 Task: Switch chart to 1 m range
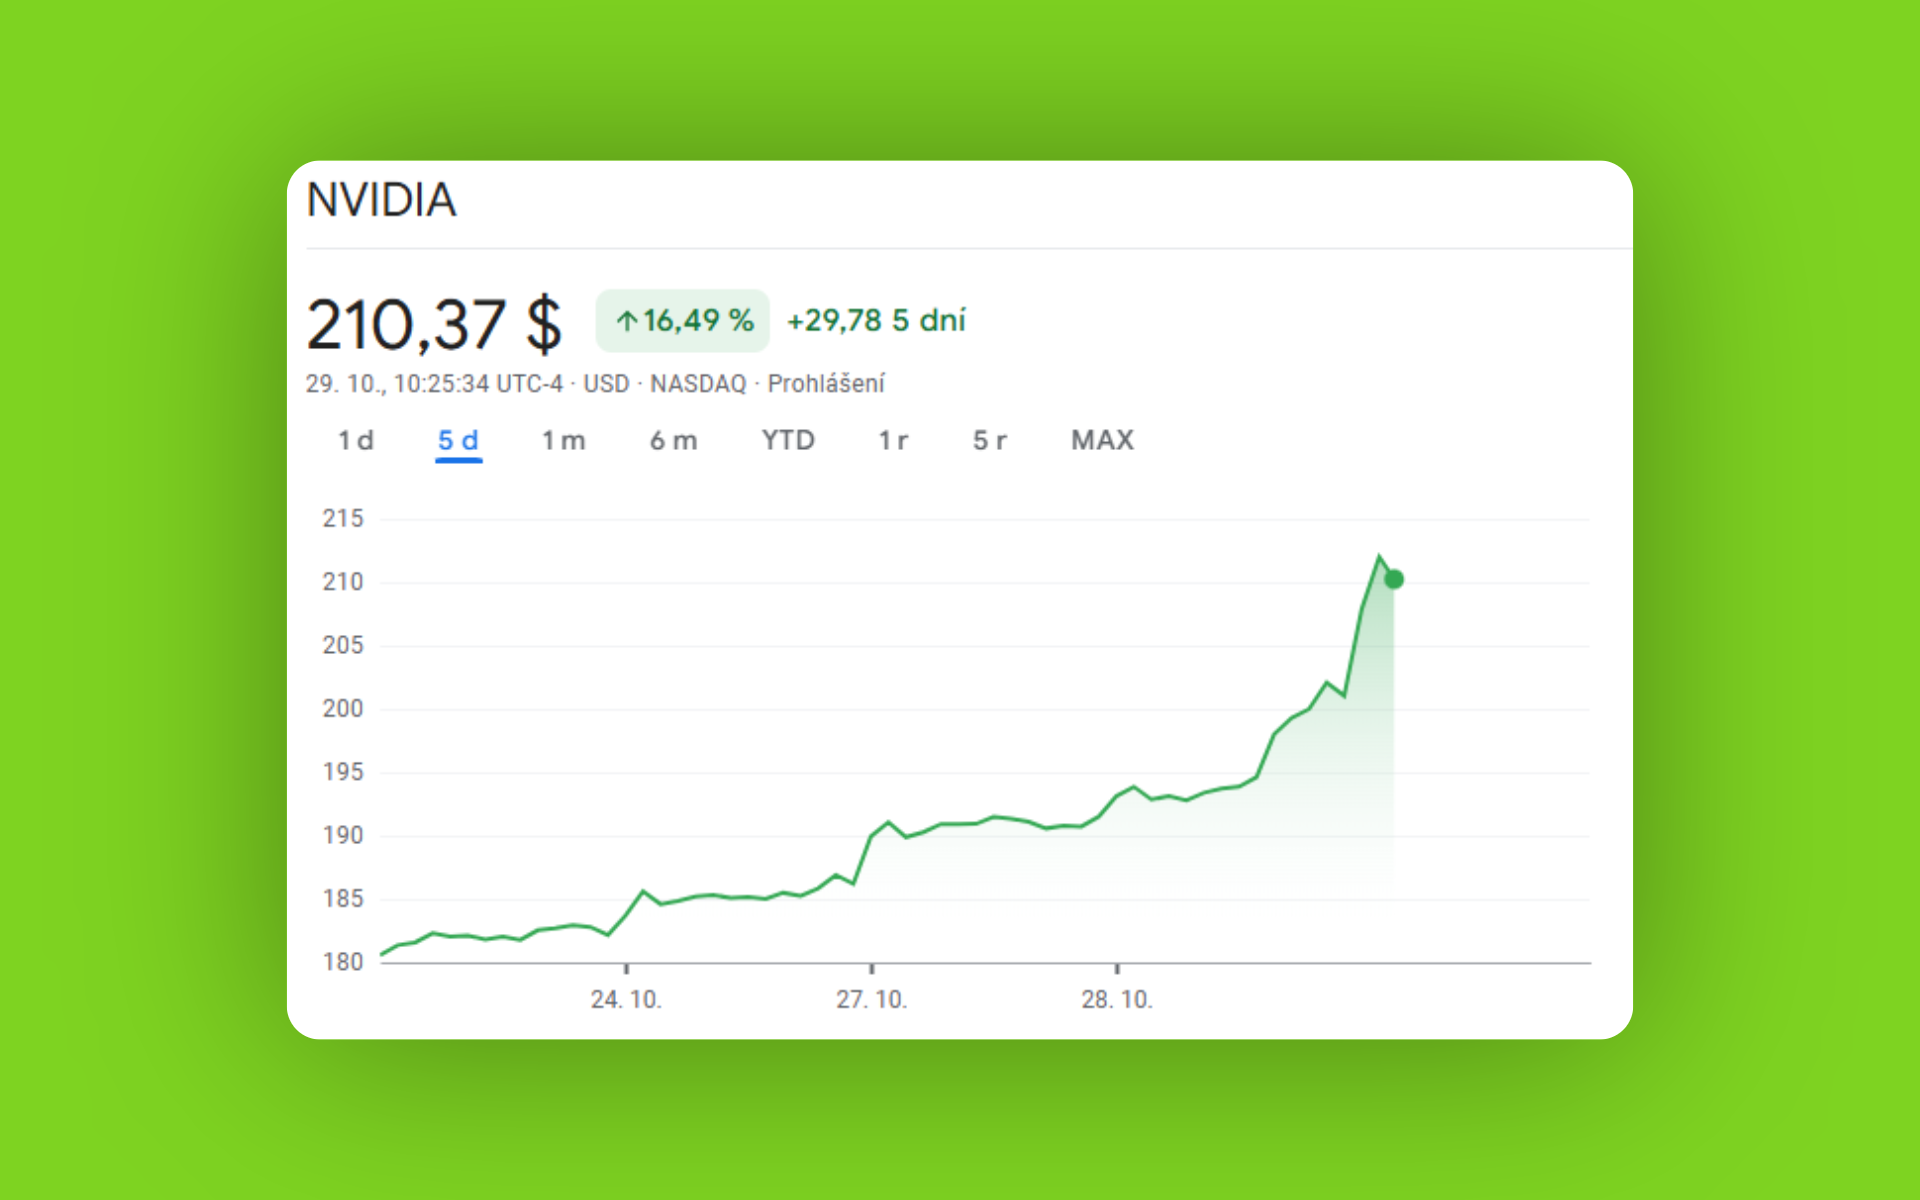[x=563, y=440]
